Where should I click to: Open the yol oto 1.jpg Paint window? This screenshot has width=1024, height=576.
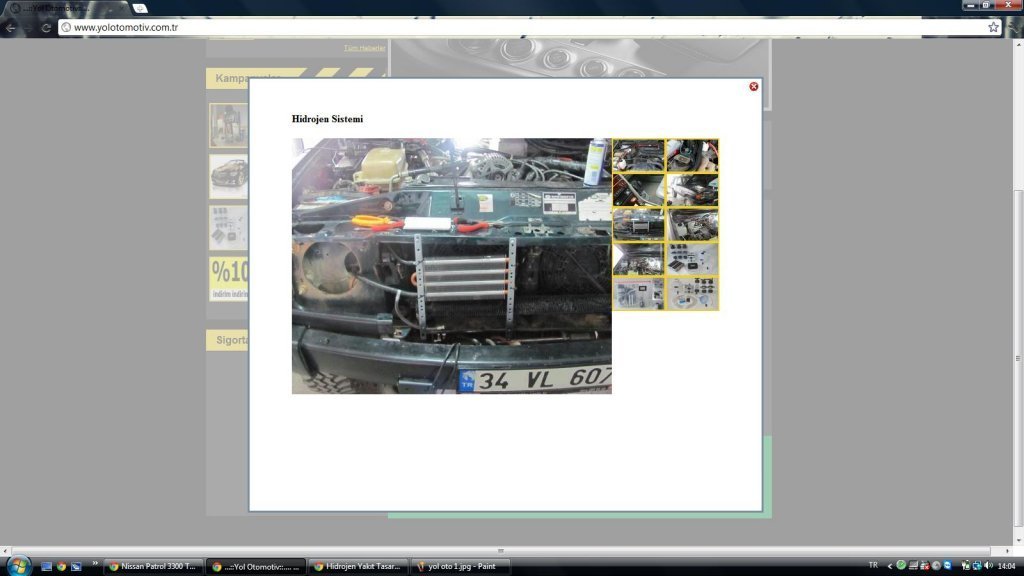coord(461,566)
